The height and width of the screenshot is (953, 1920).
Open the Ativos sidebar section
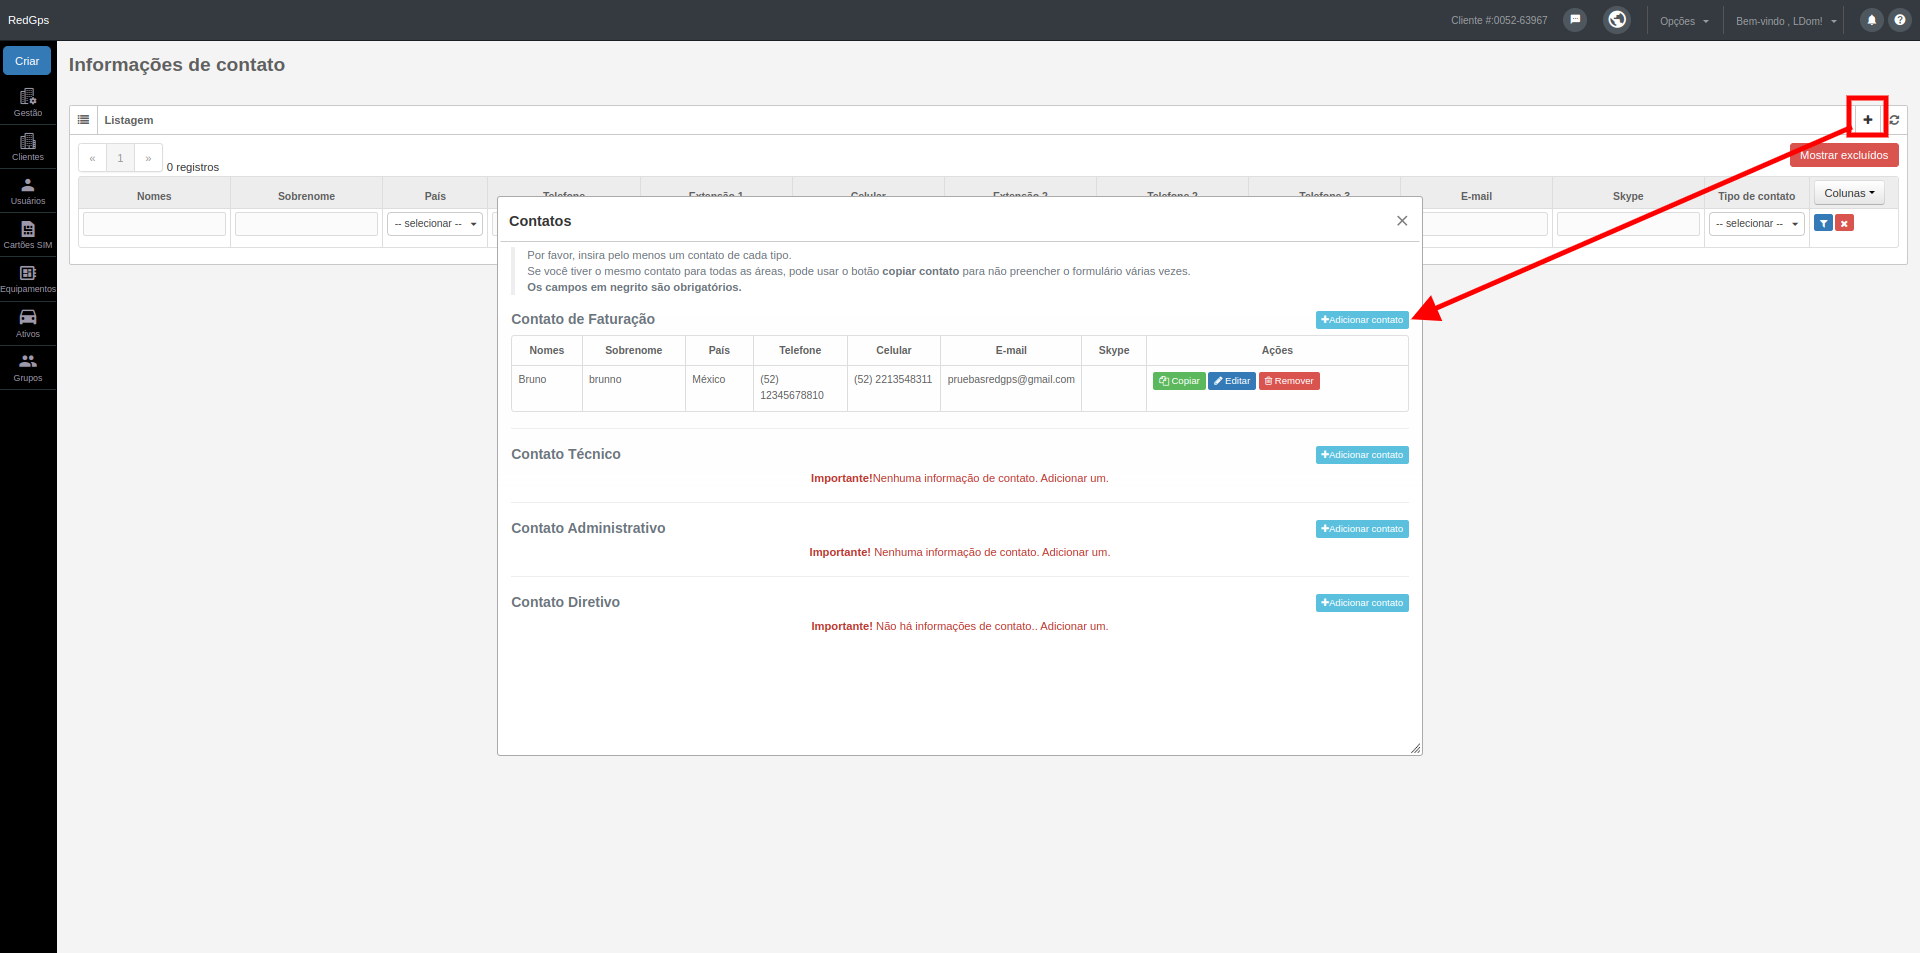[x=28, y=323]
